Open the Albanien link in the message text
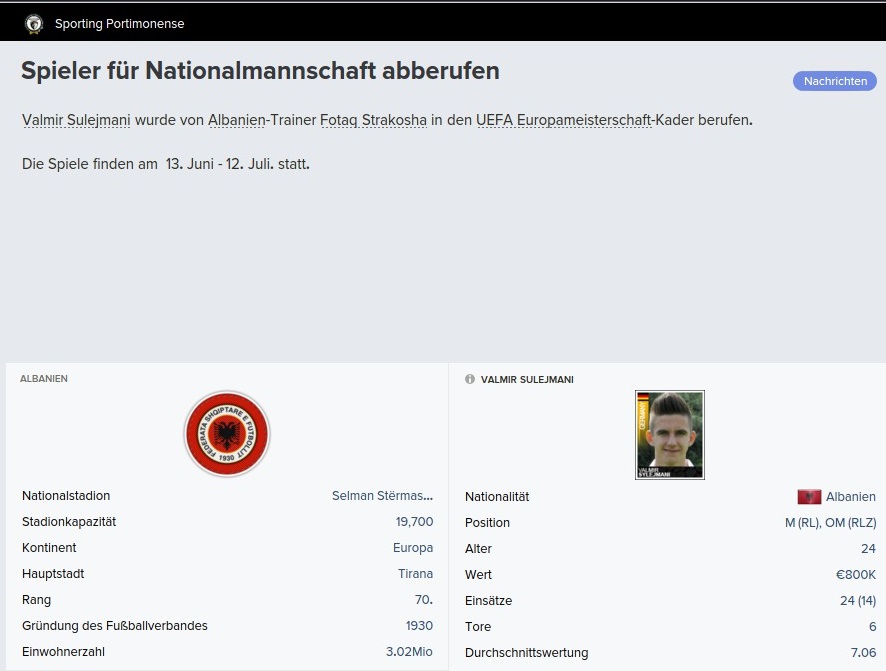Viewport: 886px width, 671px height. 236,120
